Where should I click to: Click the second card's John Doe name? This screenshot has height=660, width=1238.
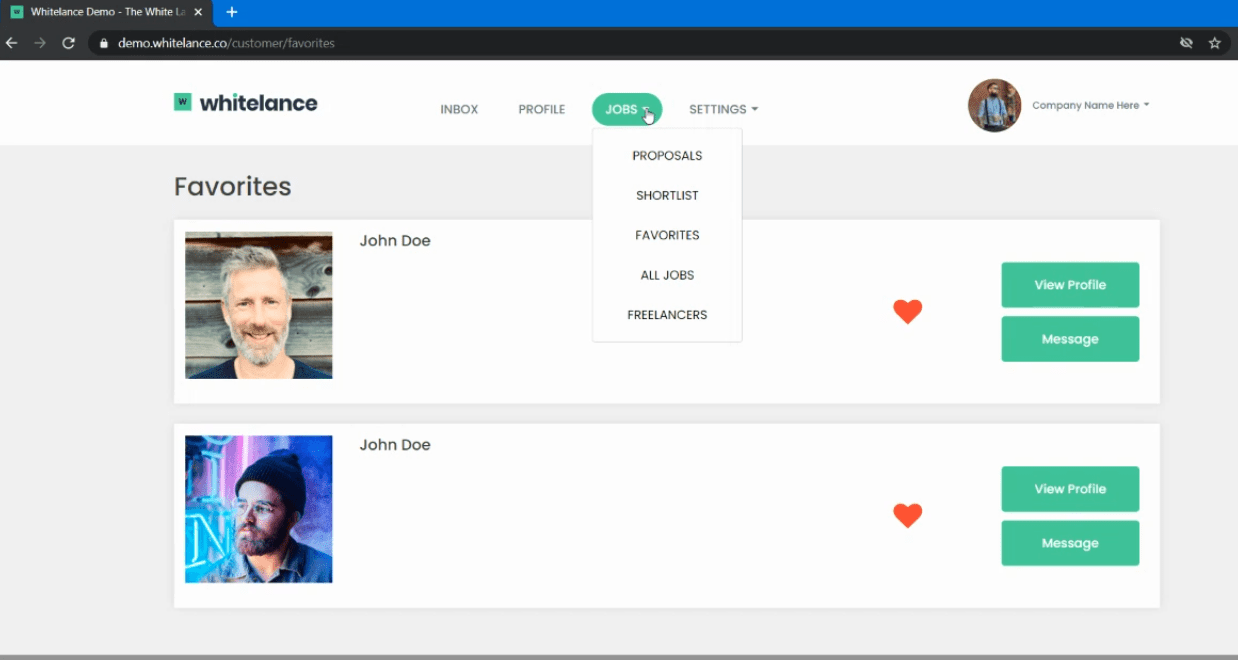[x=395, y=445]
